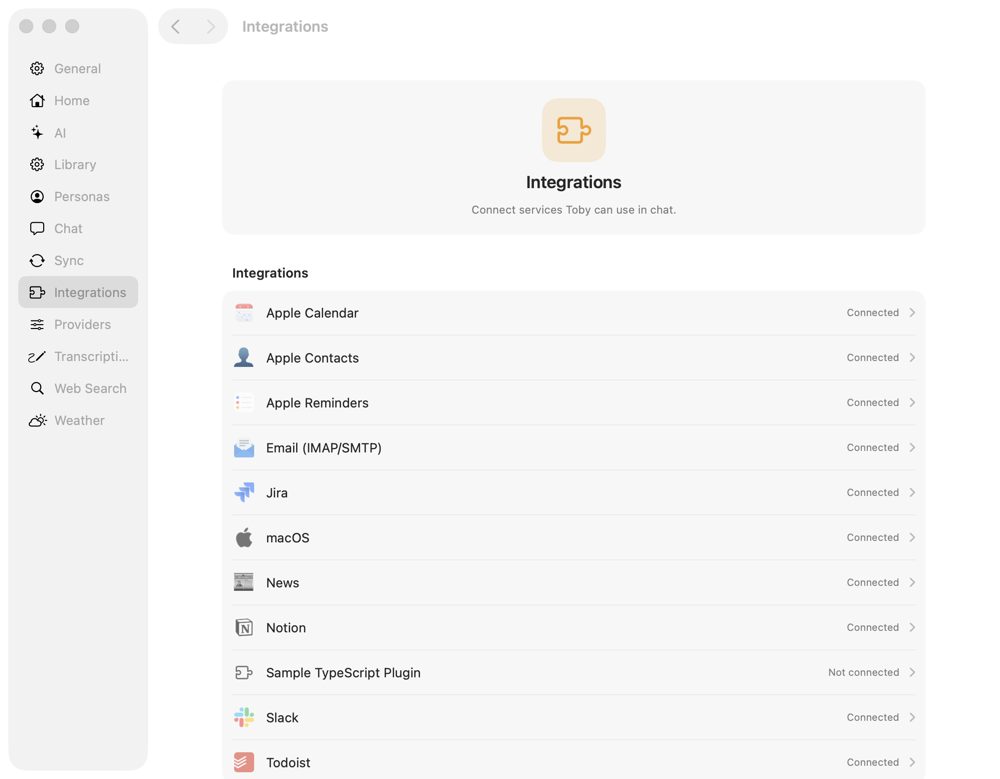This screenshot has width=1000, height=779.
Task: Open the General settings tab
Action: (x=78, y=68)
